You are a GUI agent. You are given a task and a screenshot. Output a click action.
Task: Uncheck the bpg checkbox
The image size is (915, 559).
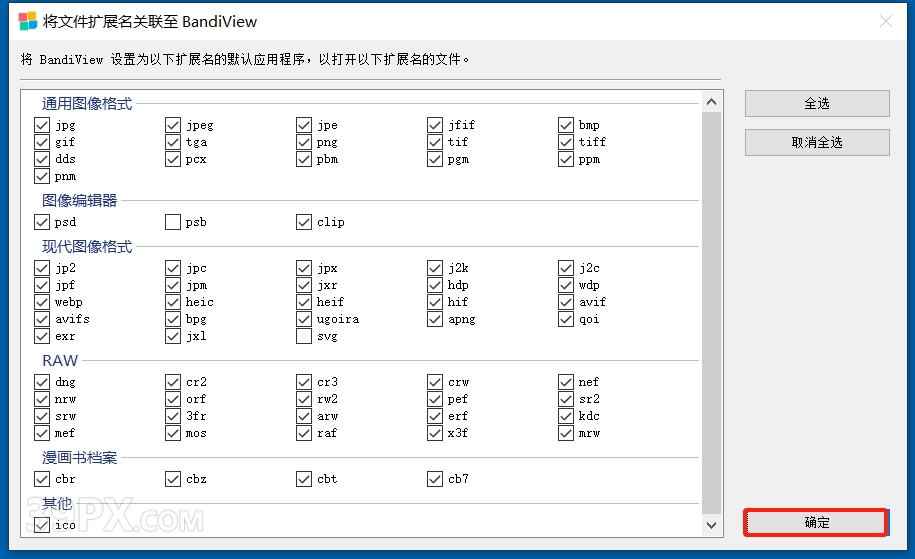coord(173,319)
